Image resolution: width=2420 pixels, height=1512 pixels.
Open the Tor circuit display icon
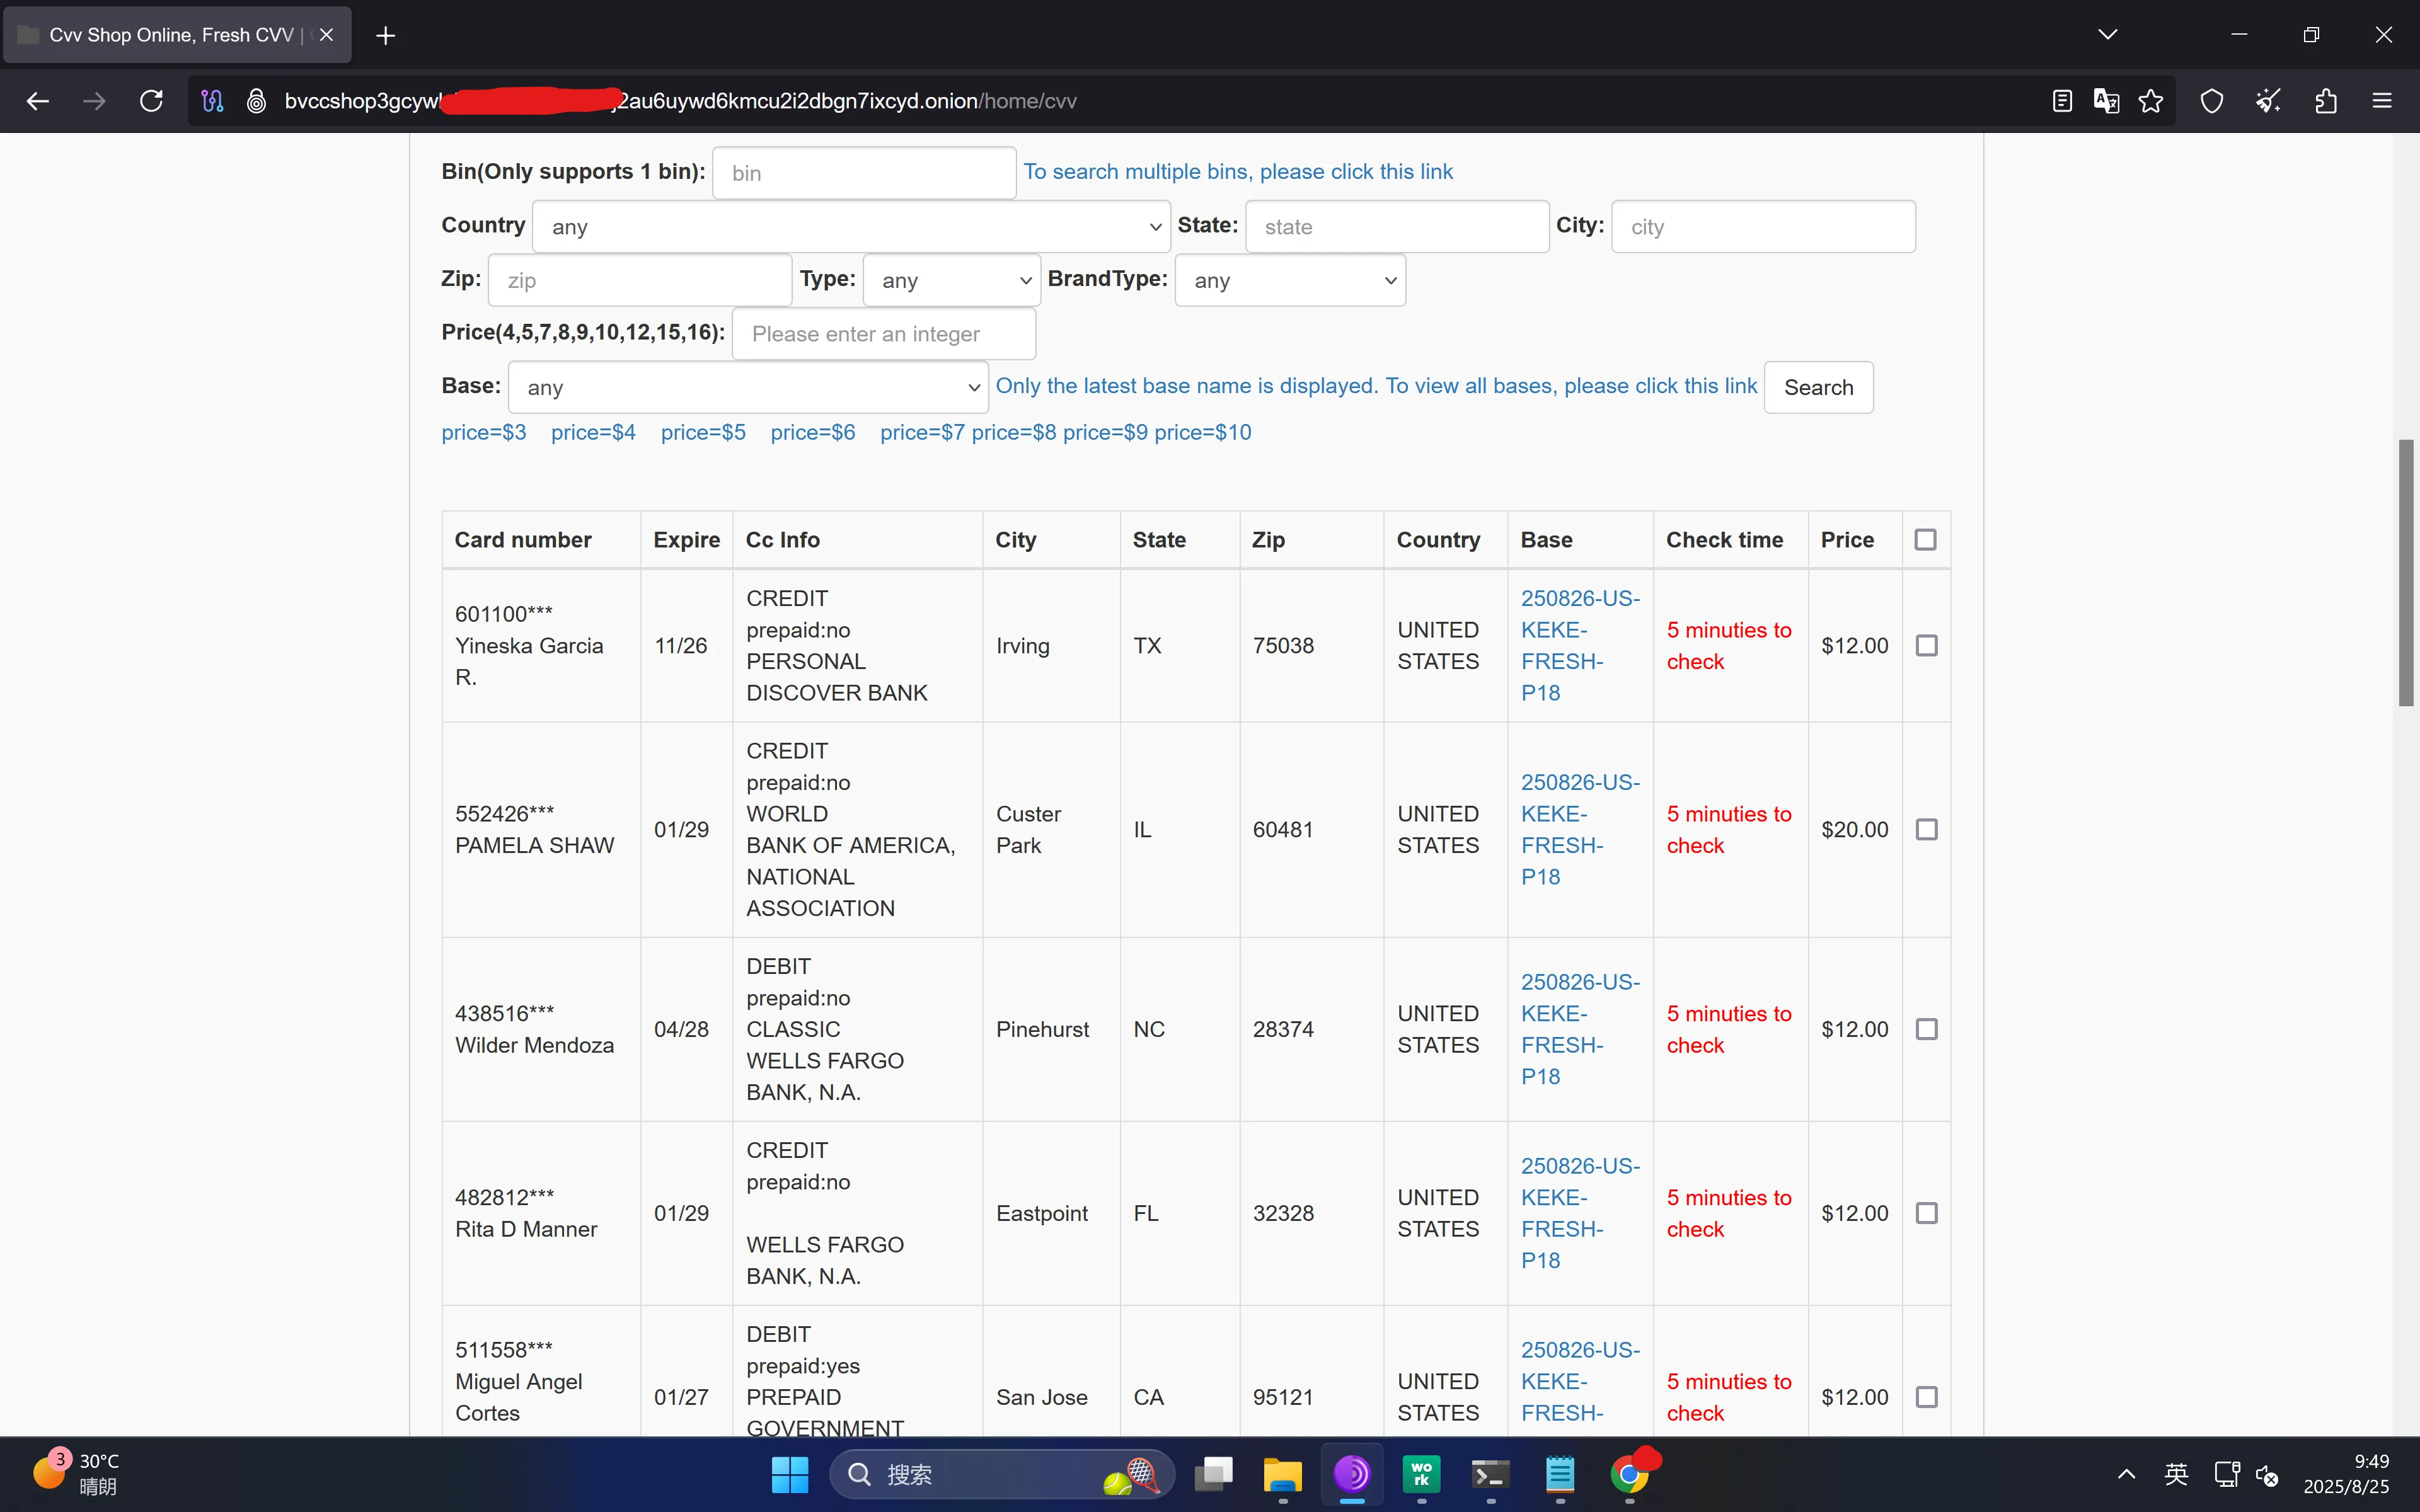click(x=212, y=101)
